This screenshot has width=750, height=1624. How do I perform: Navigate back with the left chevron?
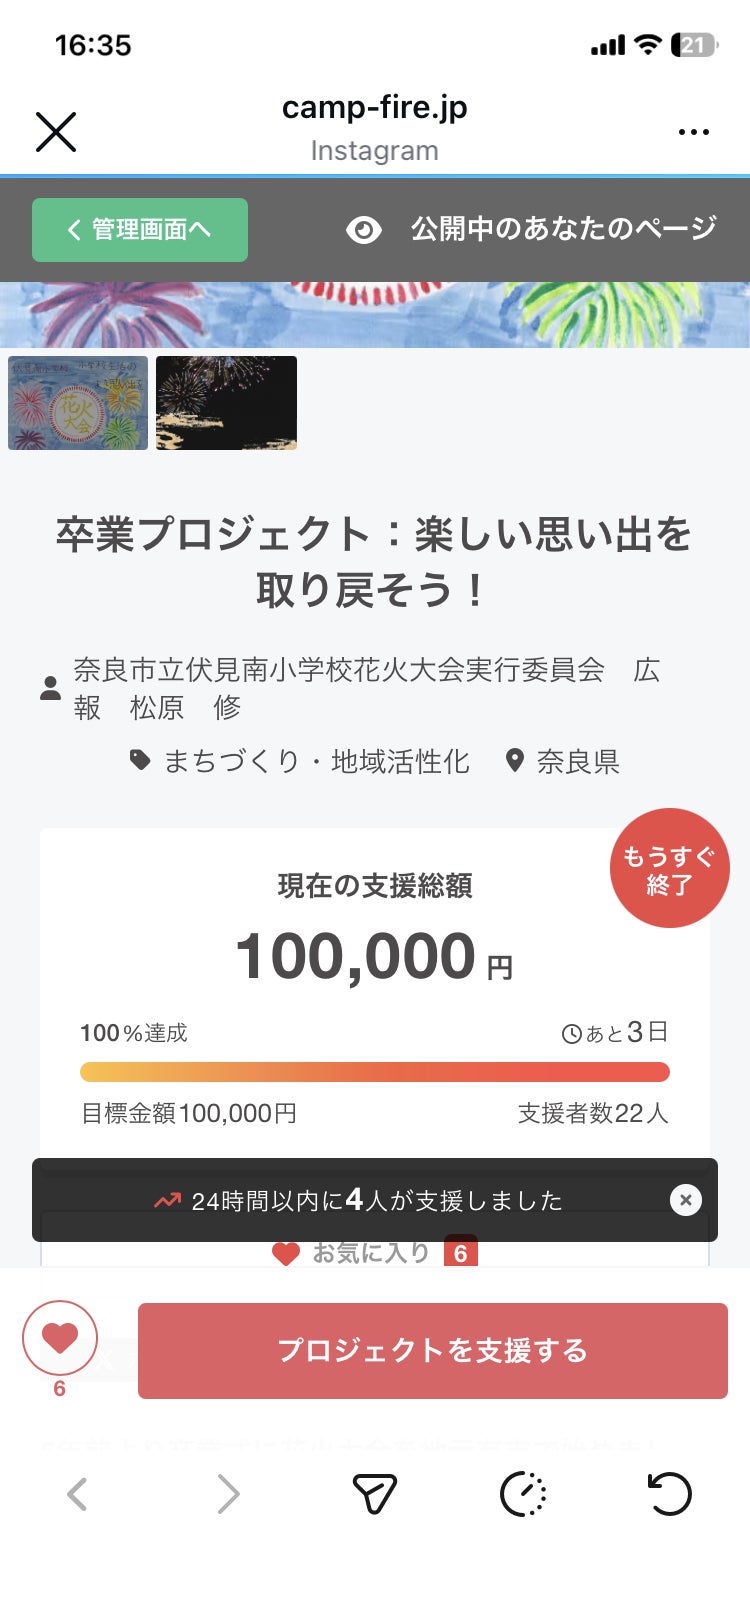coord(77,1495)
